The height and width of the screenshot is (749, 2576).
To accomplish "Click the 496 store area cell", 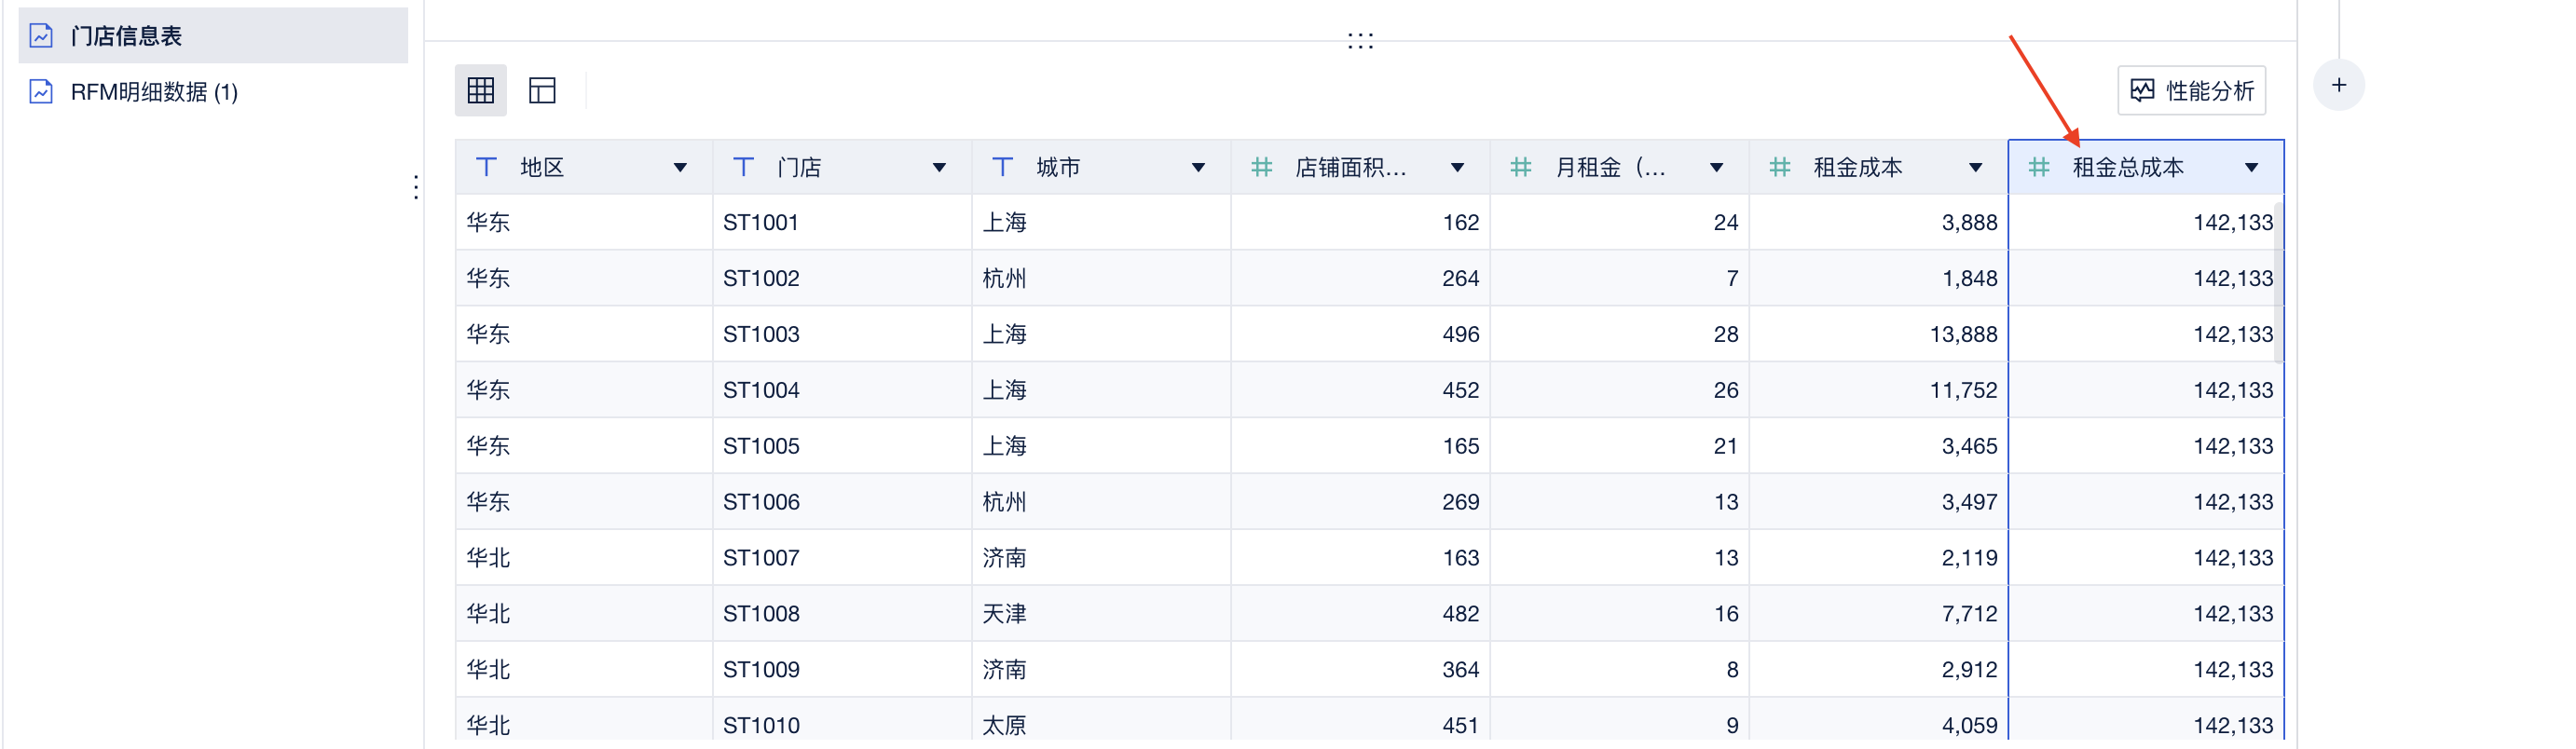I will pyautogui.click(x=1360, y=334).
